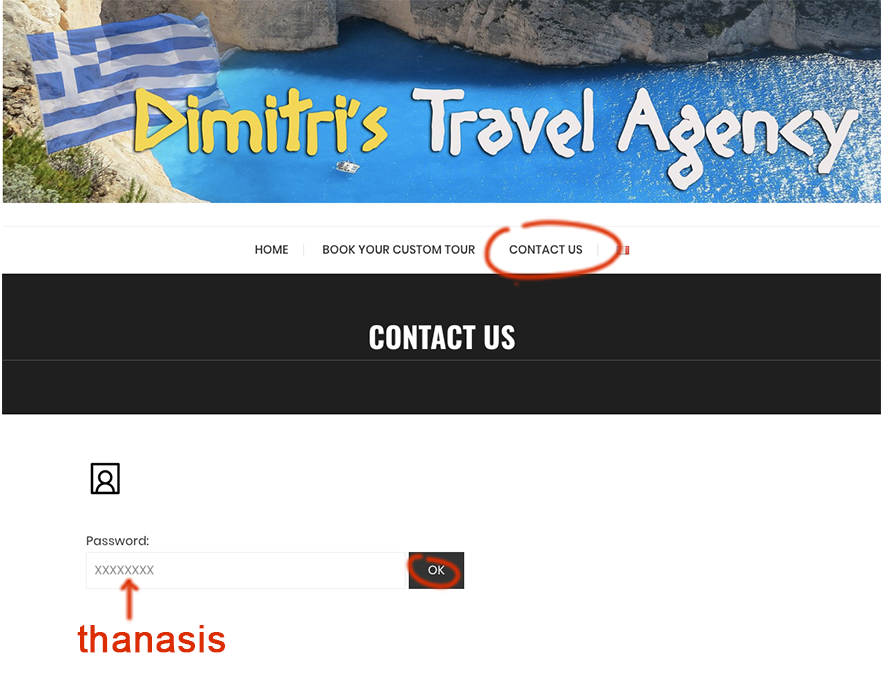Open the language flag icon in navigation
885x692 pixels.
click(x=623, y=250)
